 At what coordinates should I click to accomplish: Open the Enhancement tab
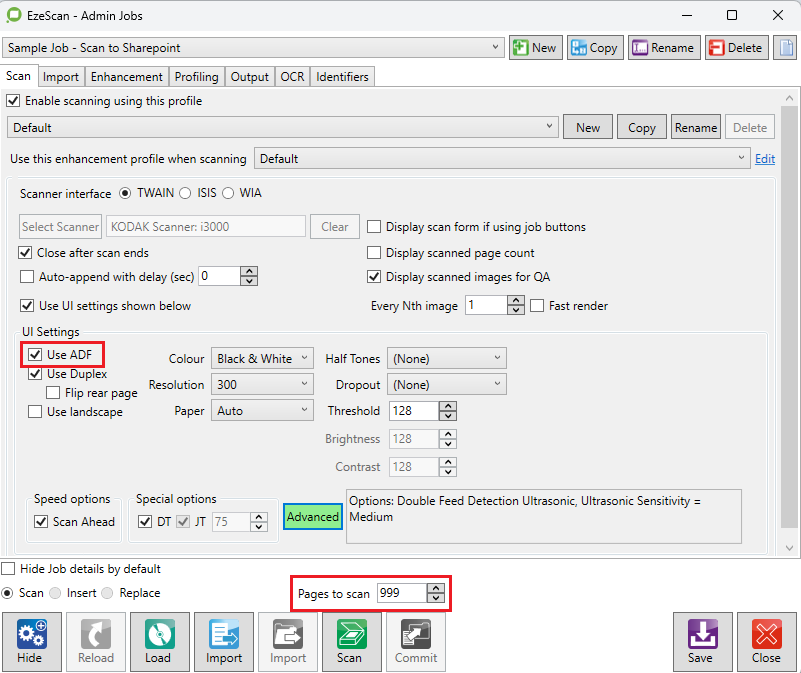tap(126, 77)
